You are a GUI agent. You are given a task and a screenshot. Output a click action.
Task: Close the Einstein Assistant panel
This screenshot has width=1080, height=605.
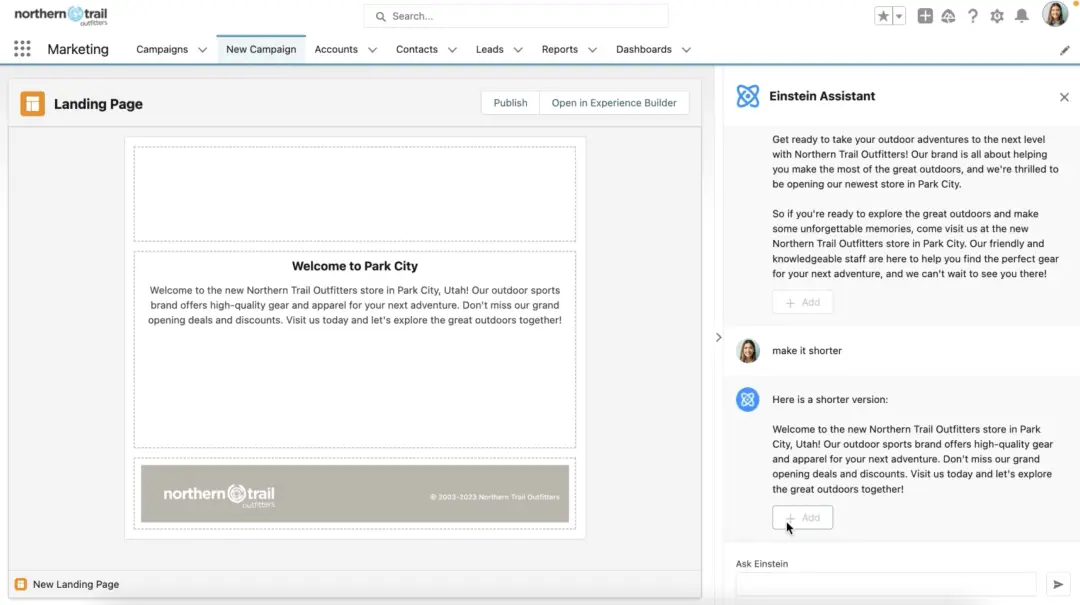(1064, 97)
